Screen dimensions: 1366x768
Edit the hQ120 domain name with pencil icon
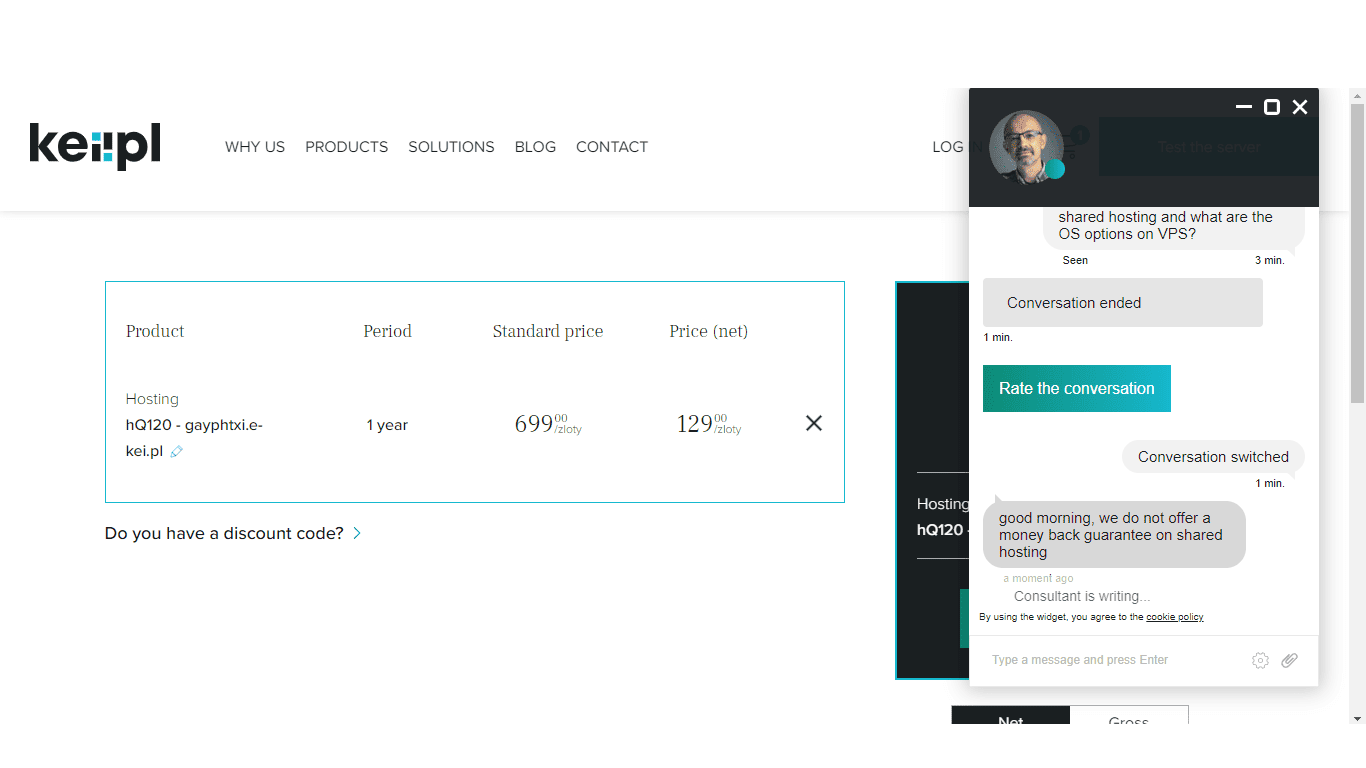177,451
